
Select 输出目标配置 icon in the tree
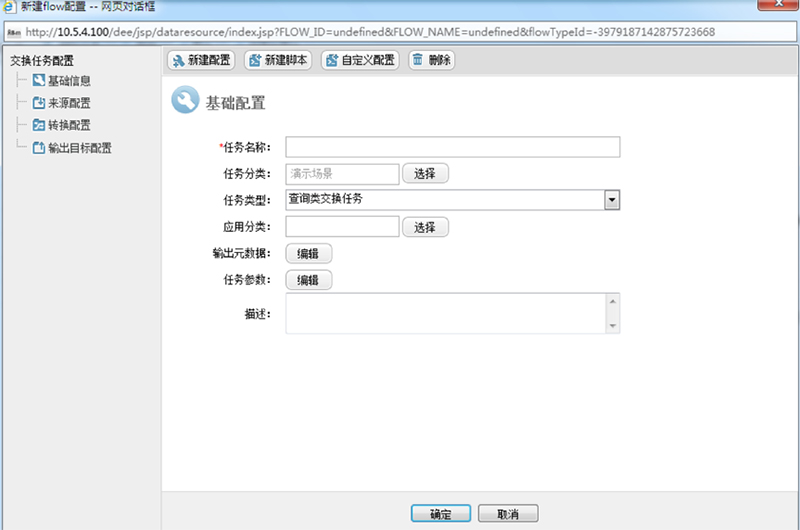click(39, 148)
